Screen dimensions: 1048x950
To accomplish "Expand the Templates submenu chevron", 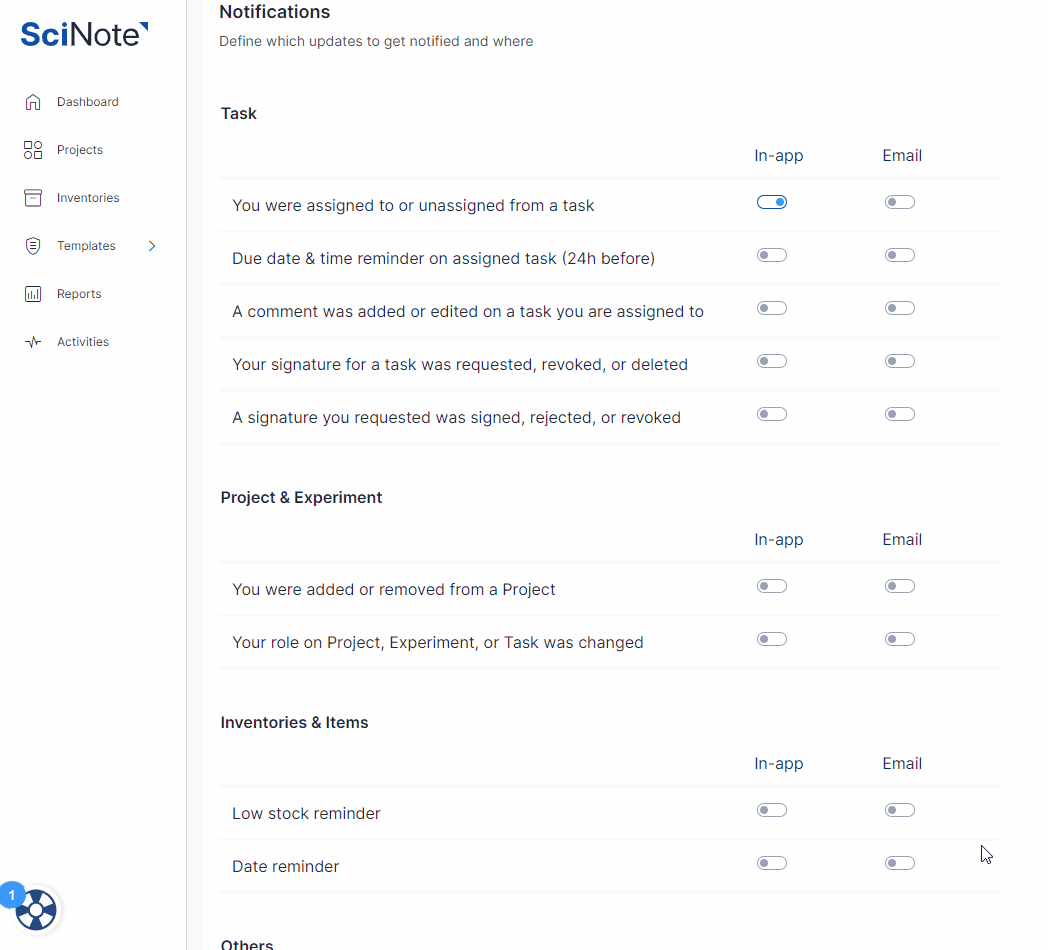I will 152,246.
